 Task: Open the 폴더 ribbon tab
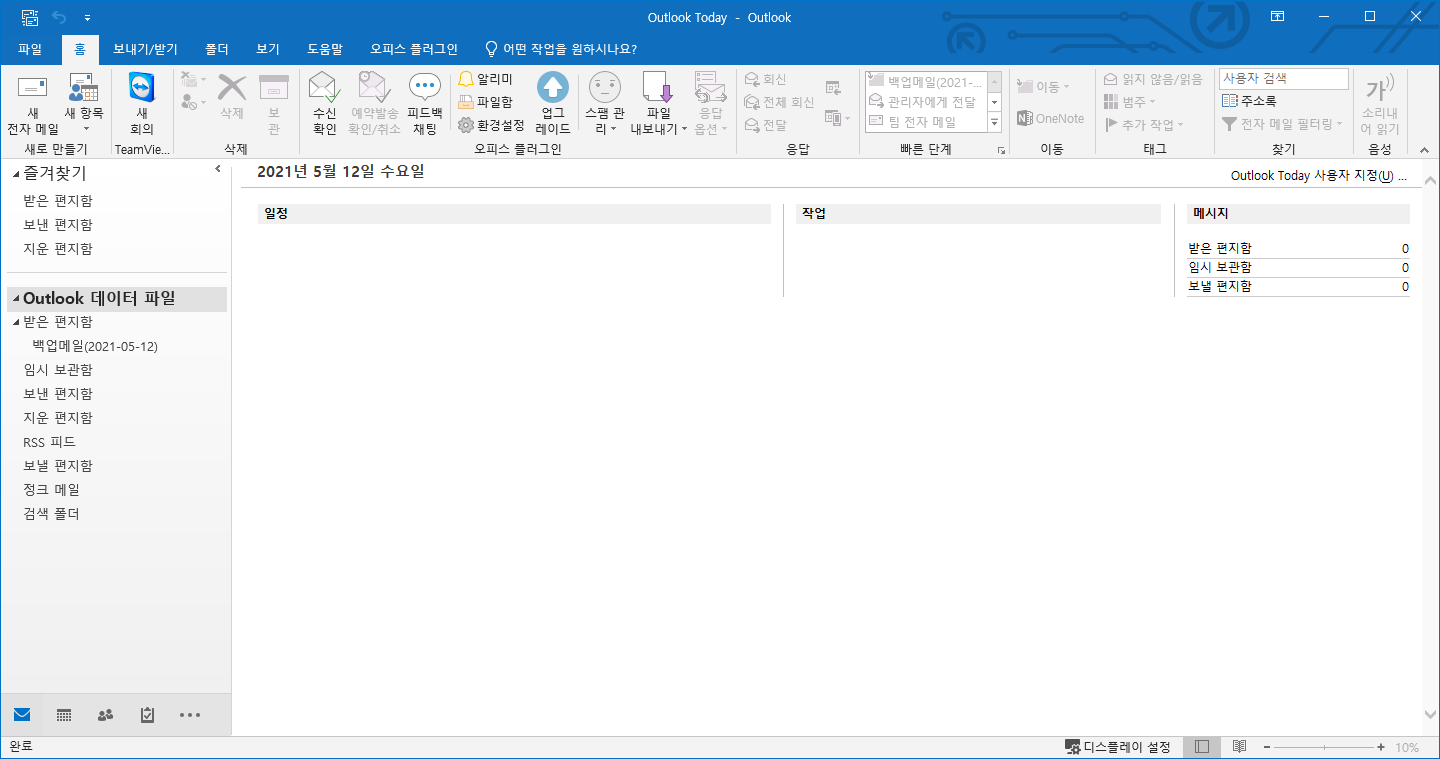point(217,48)
